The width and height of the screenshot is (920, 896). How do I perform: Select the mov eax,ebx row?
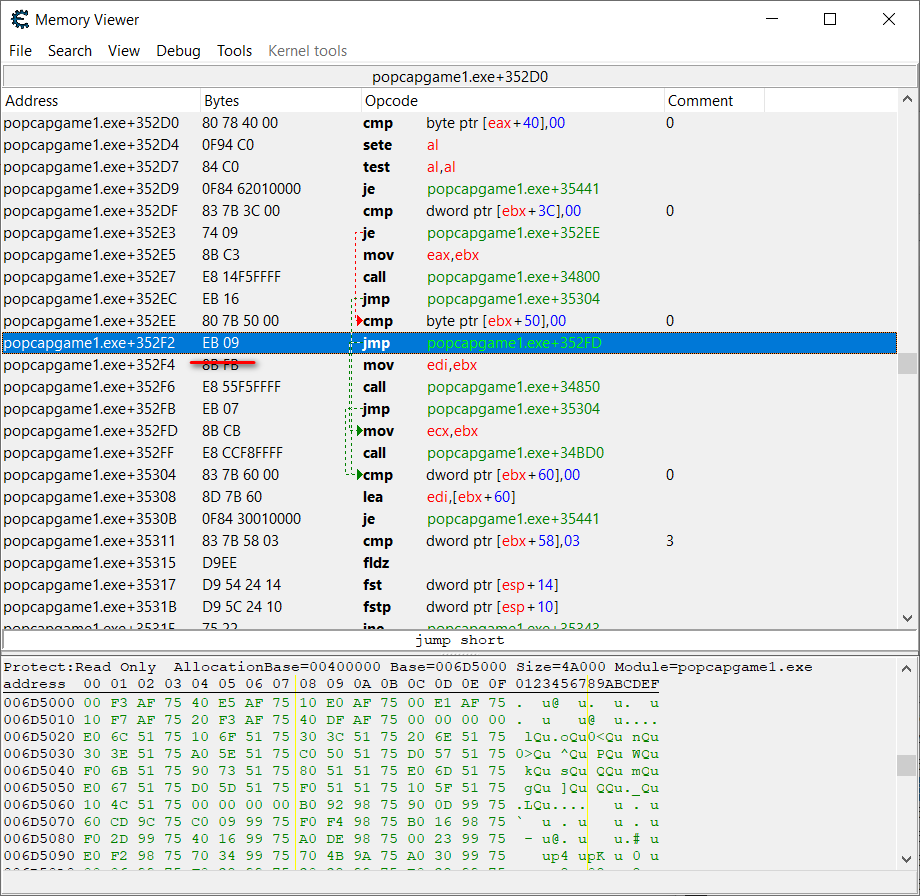tap(449, 255)
